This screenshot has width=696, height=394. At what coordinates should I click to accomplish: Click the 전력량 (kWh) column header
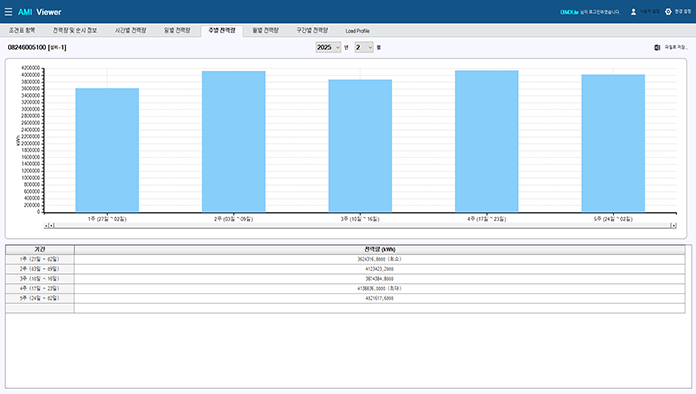pos(380,249)
